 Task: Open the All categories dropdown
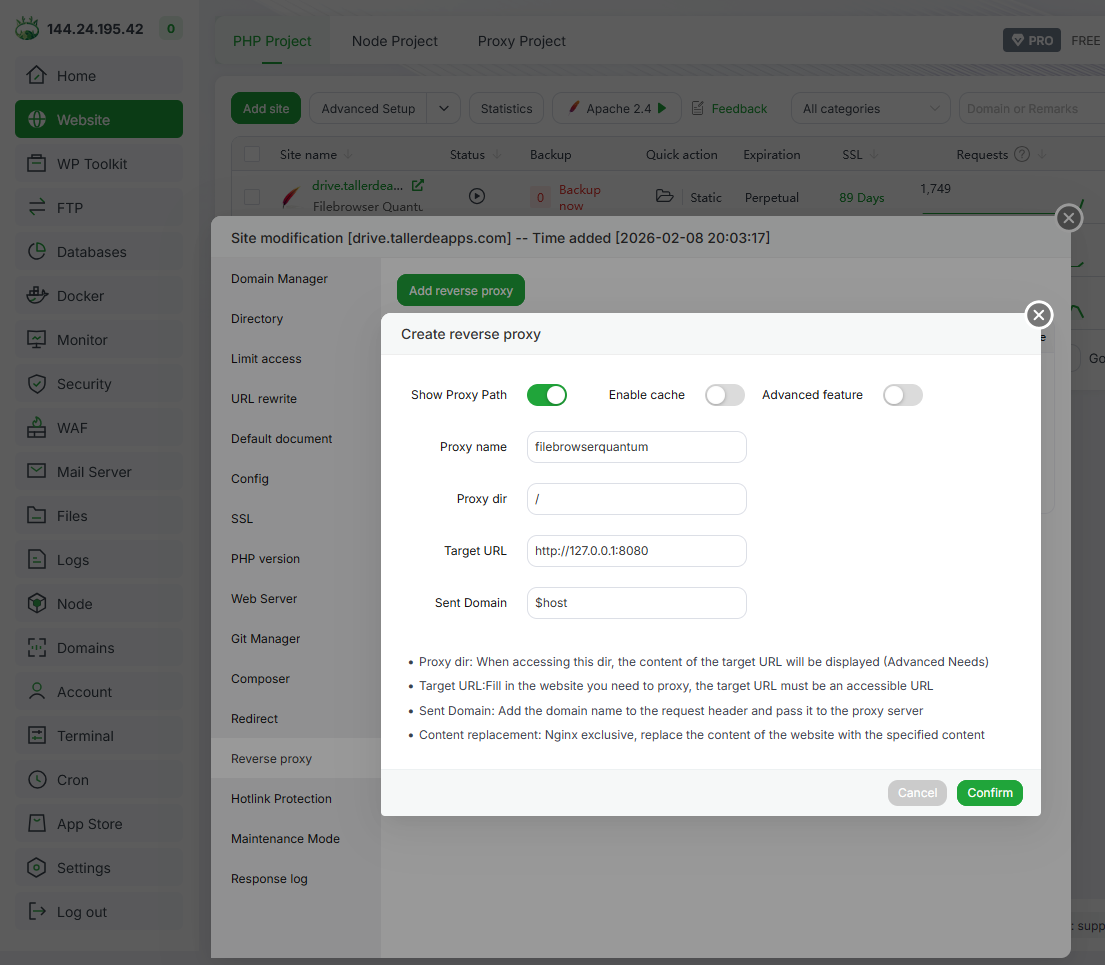point(870,109)
